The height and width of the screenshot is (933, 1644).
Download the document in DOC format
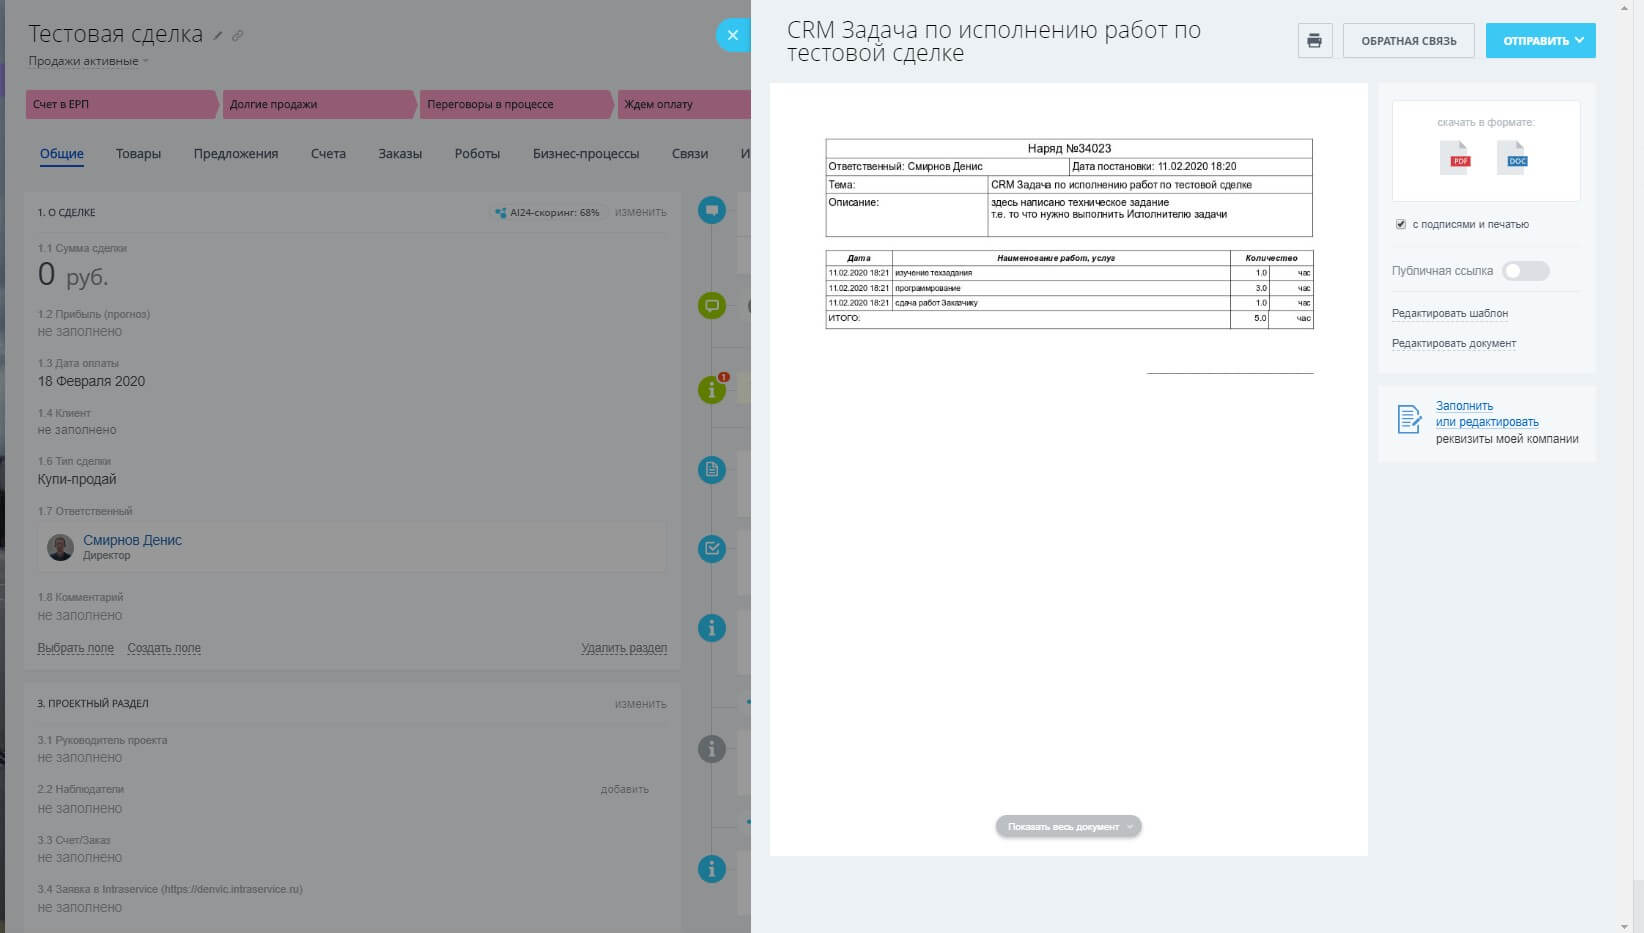[1512, 159]
